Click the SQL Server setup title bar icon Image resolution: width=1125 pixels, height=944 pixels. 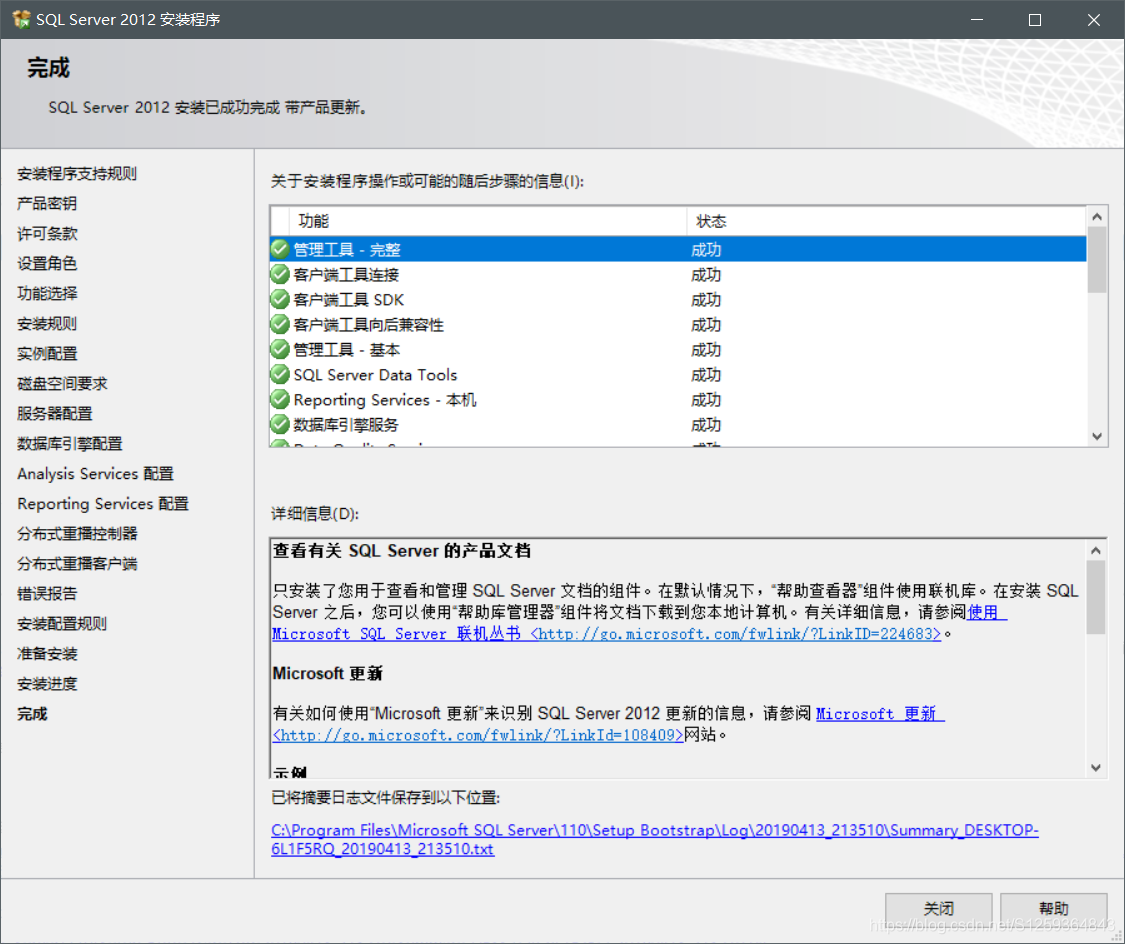pyautogui.click(x=22, y=19)
